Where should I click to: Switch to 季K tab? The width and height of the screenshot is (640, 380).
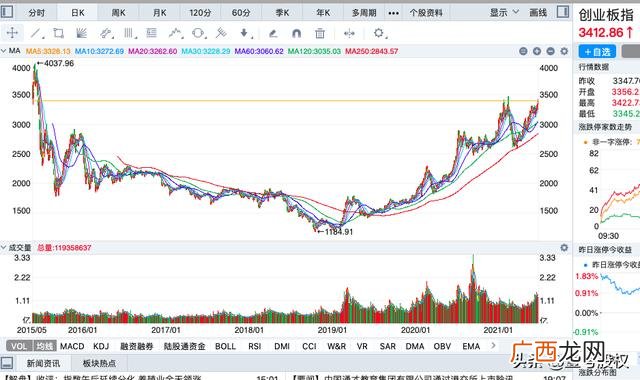tap(282, 13)
